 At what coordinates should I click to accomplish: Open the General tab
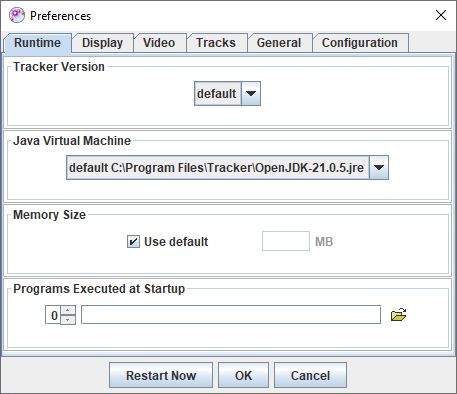pyautogui.click(x=279, y=43)
